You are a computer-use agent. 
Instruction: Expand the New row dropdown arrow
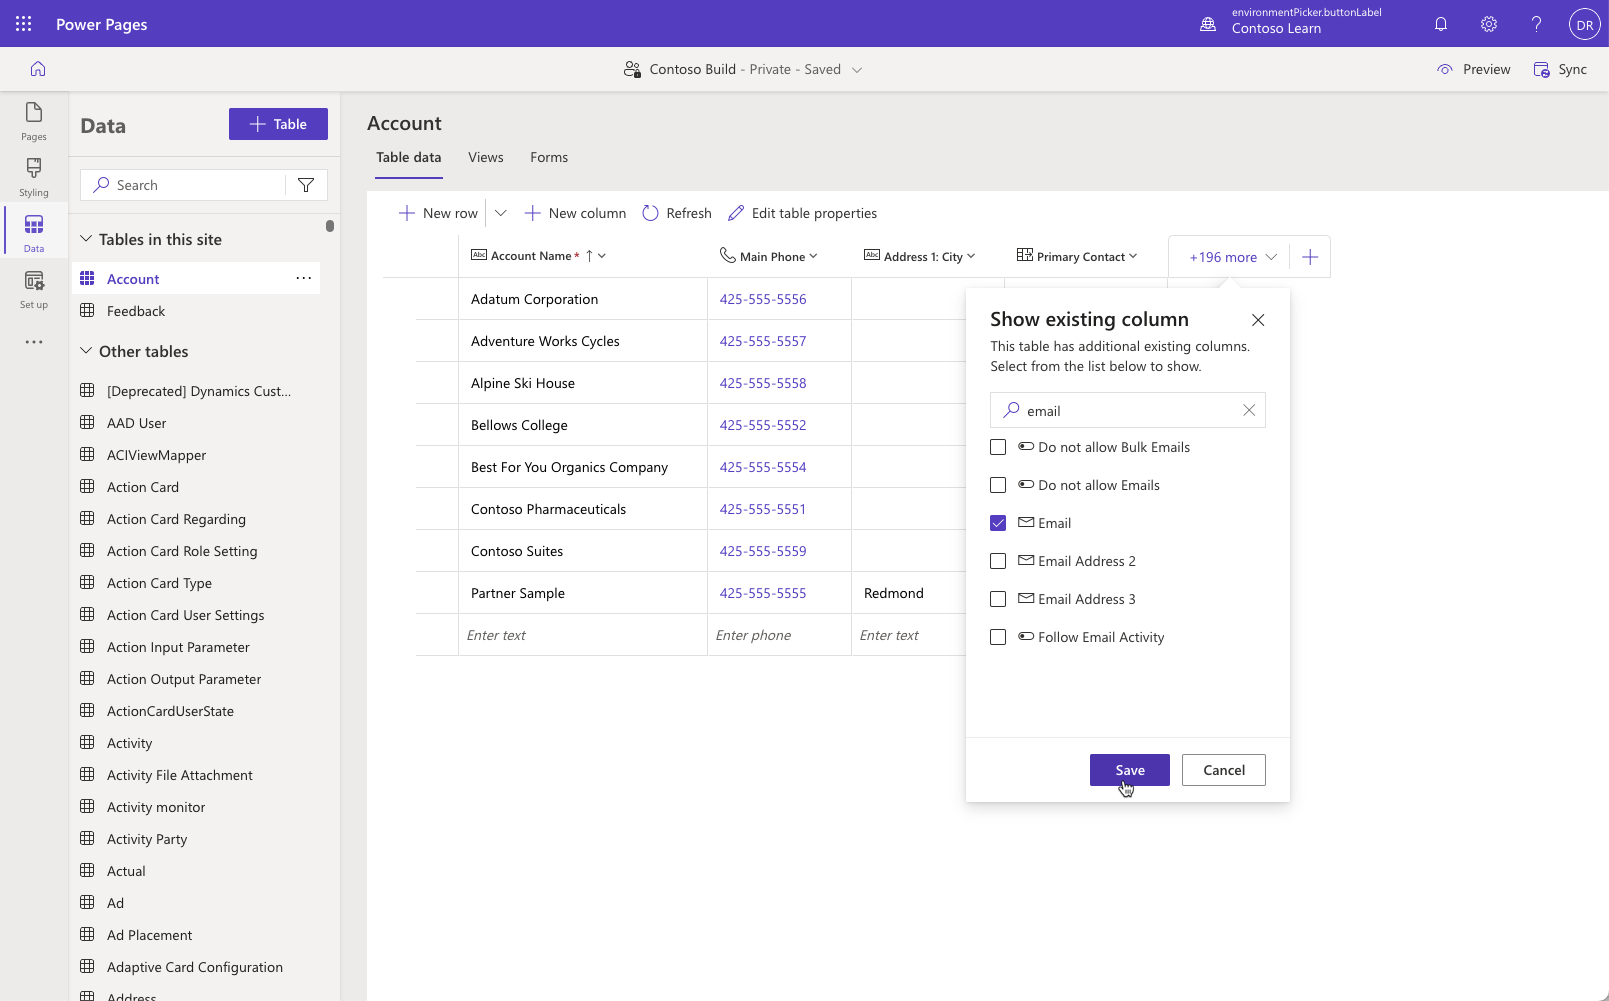point(500,212)
